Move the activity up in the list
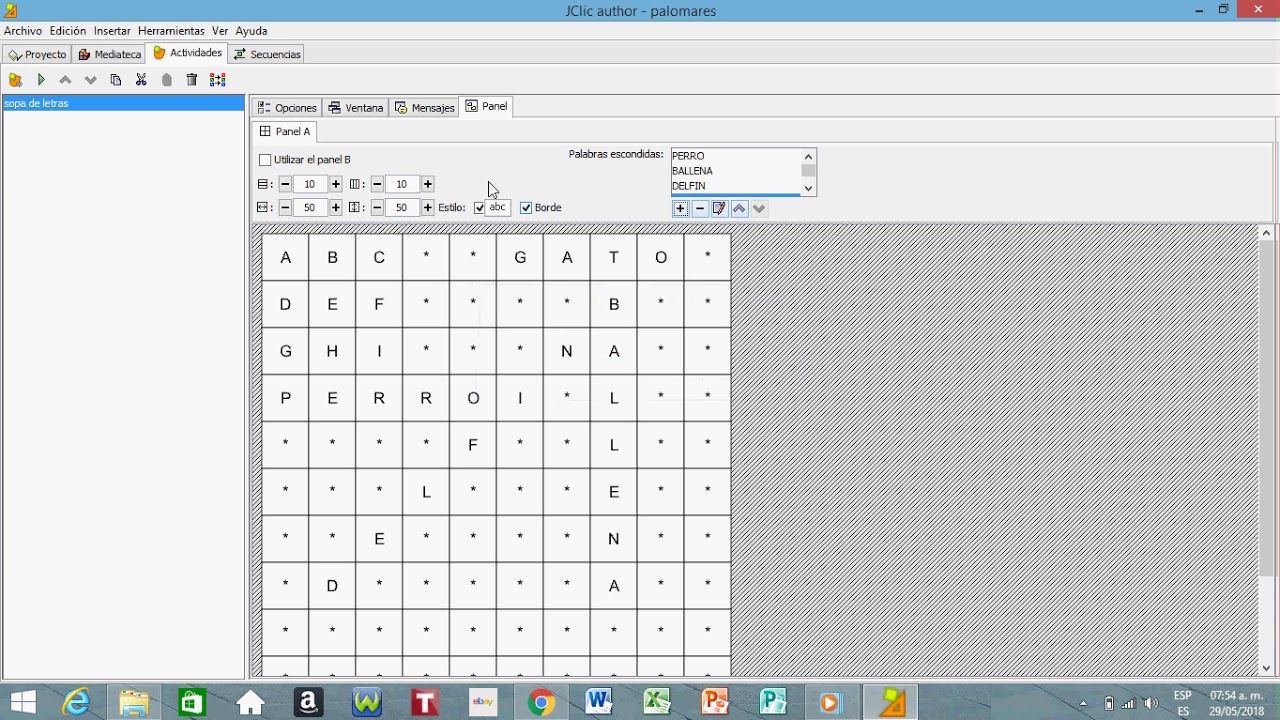Image resolution: width=1280 pixels, height=720 pixels. 66,80
